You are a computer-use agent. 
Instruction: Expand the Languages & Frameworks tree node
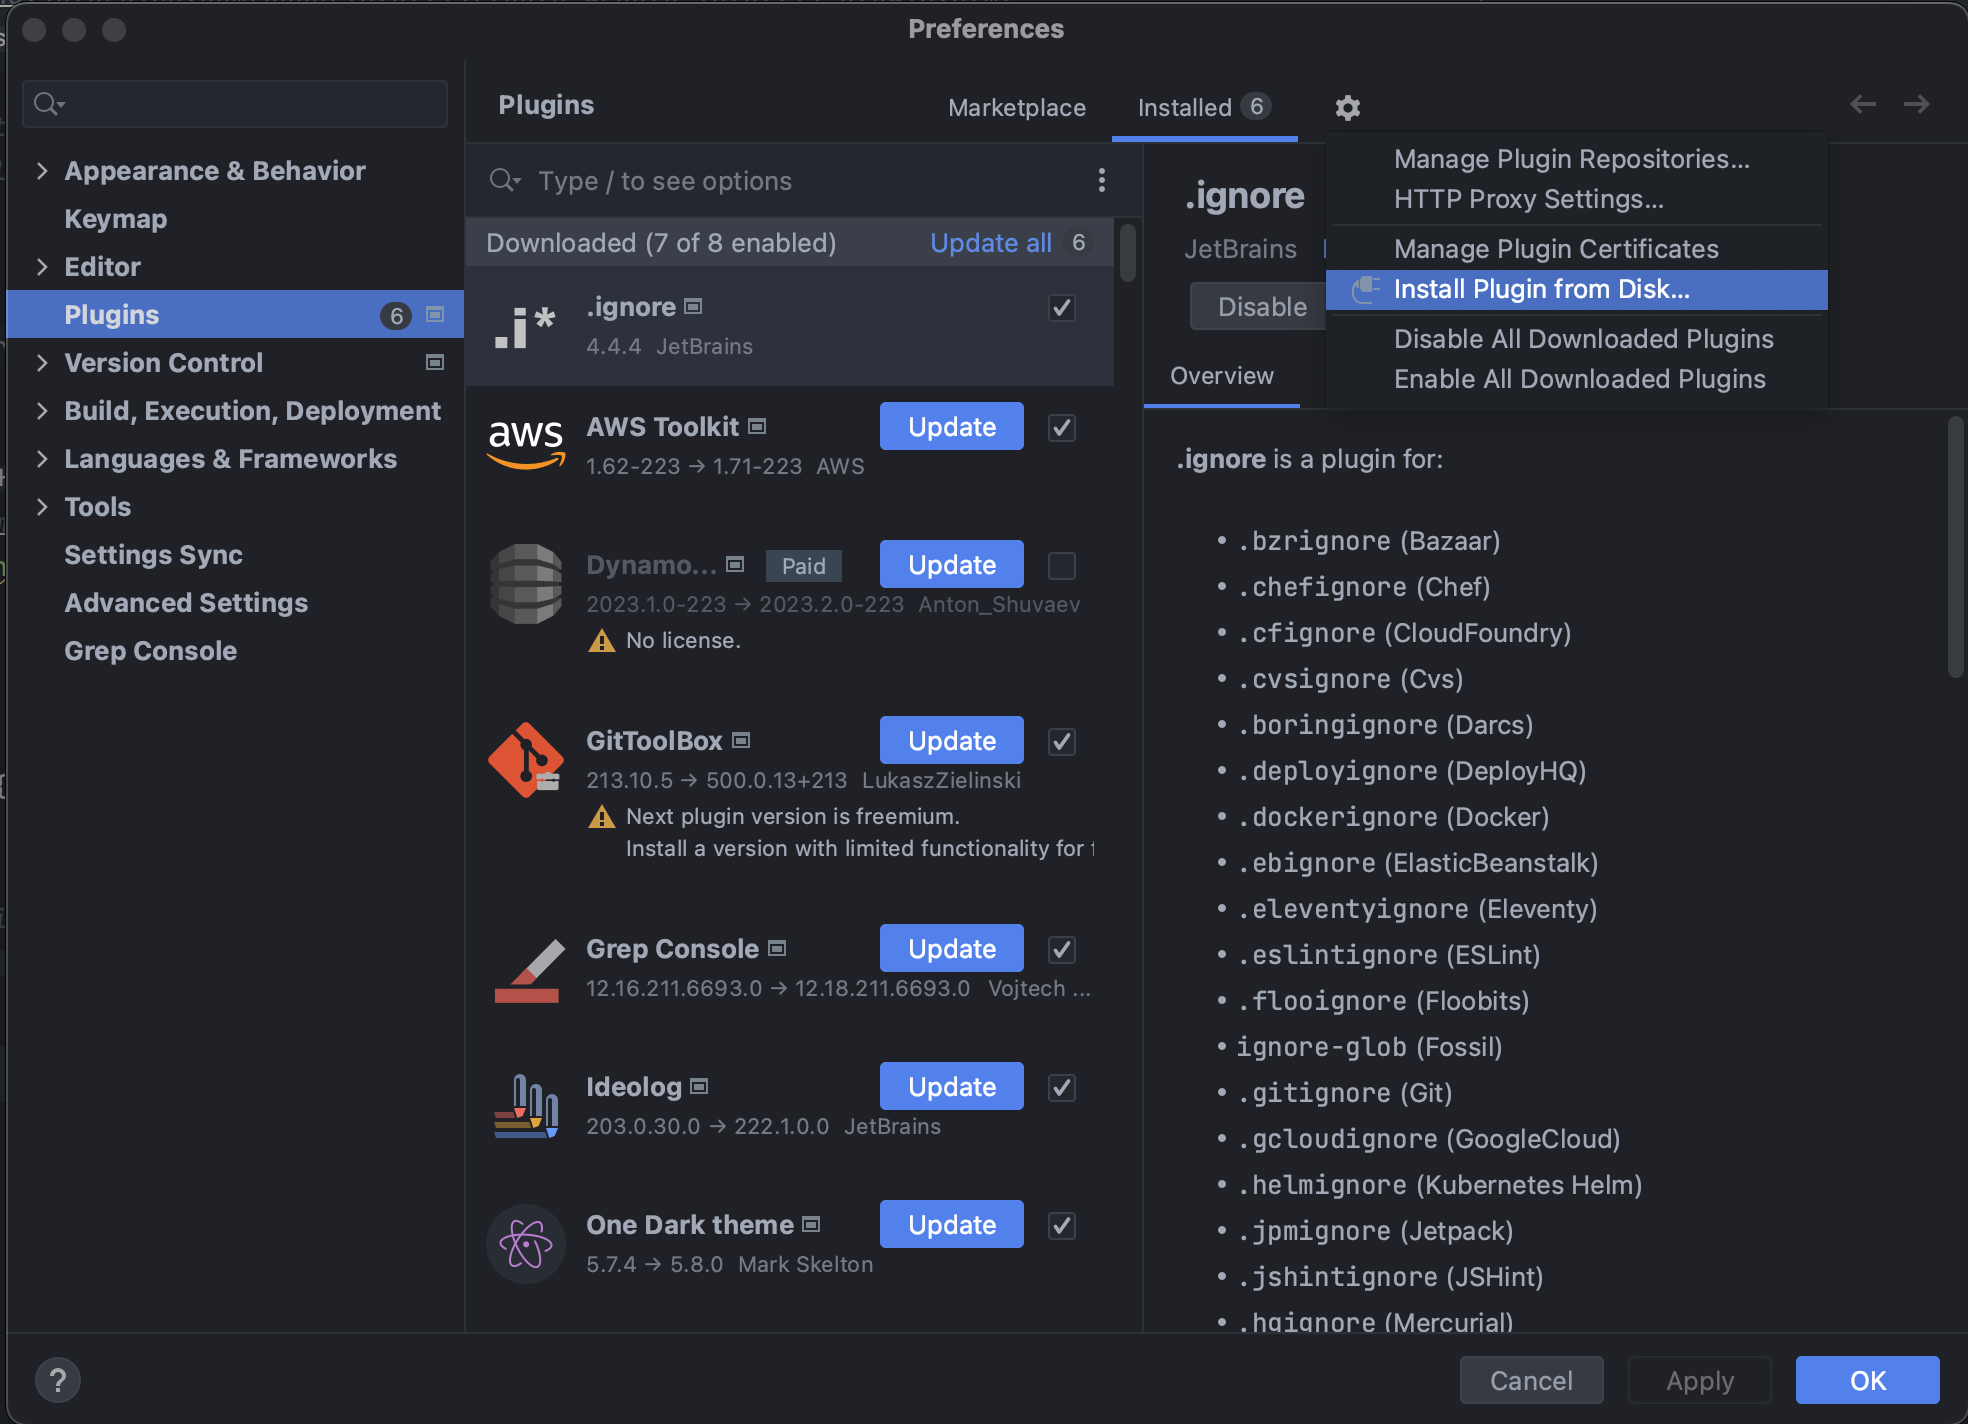[42, 459]
